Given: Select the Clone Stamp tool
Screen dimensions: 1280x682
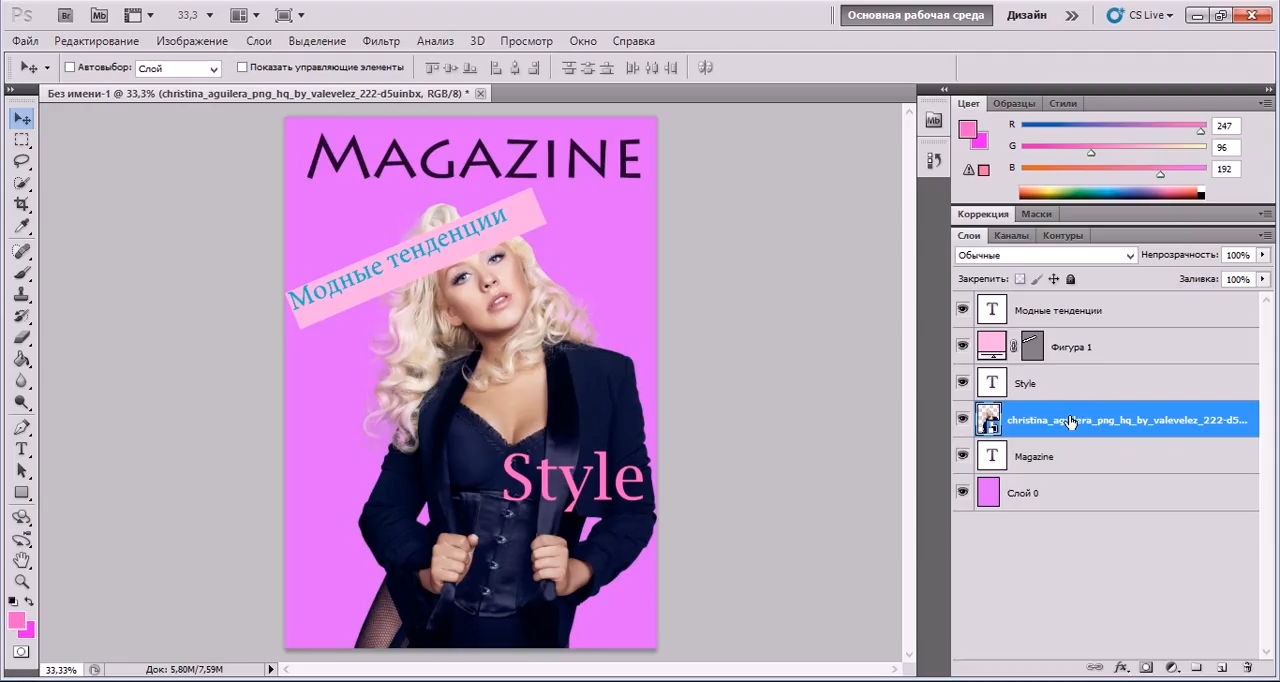Looking at the screenshot, I should [21, 294].
